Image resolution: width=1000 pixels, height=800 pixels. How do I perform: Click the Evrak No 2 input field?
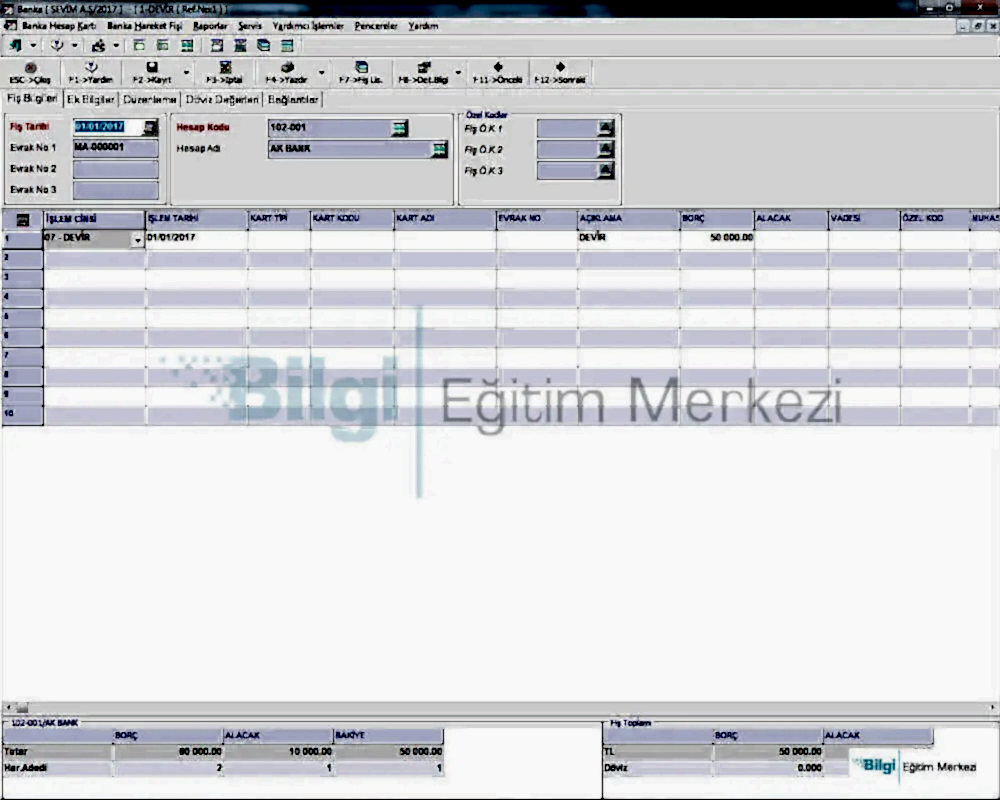[x=115, y=169]
